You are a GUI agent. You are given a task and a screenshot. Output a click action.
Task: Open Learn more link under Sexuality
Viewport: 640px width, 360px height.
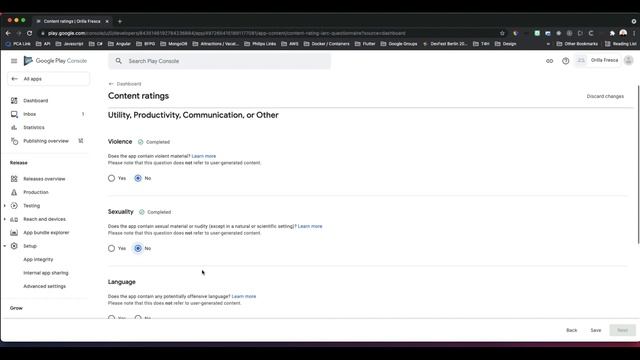tap(310, 226)
